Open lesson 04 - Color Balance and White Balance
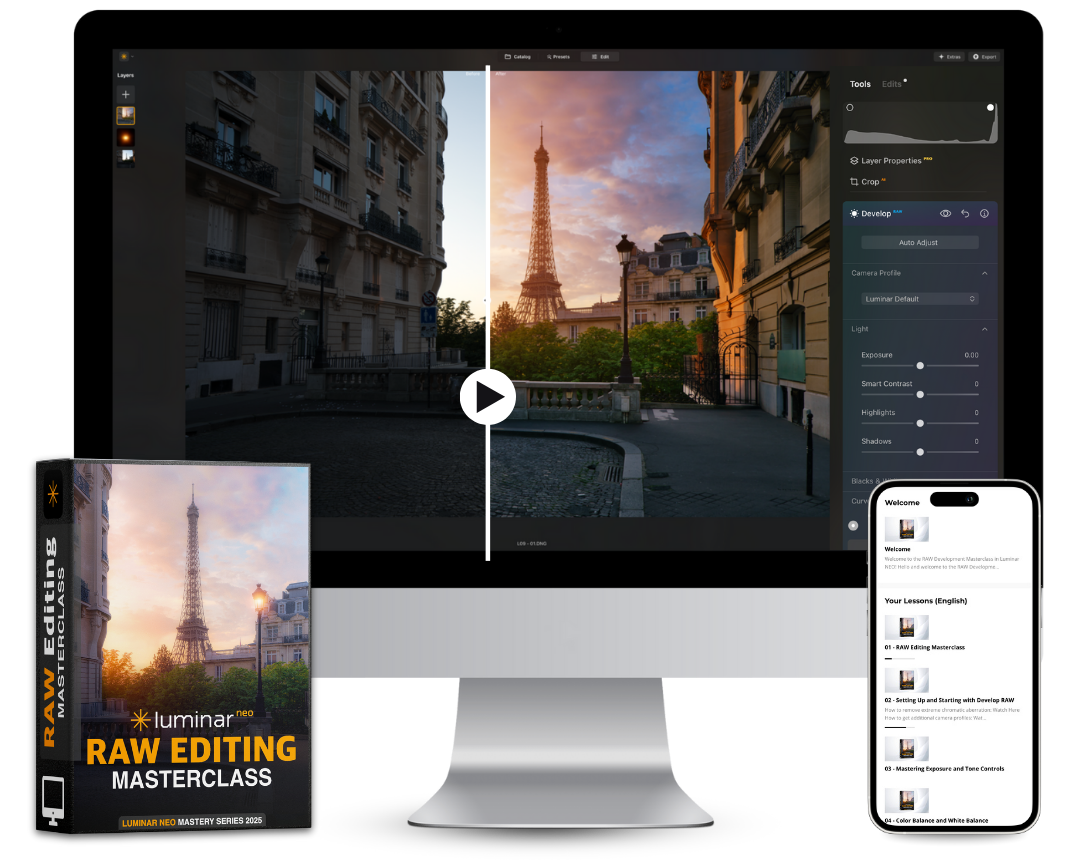Screen dimensions: 1080x866 [936, 821]
